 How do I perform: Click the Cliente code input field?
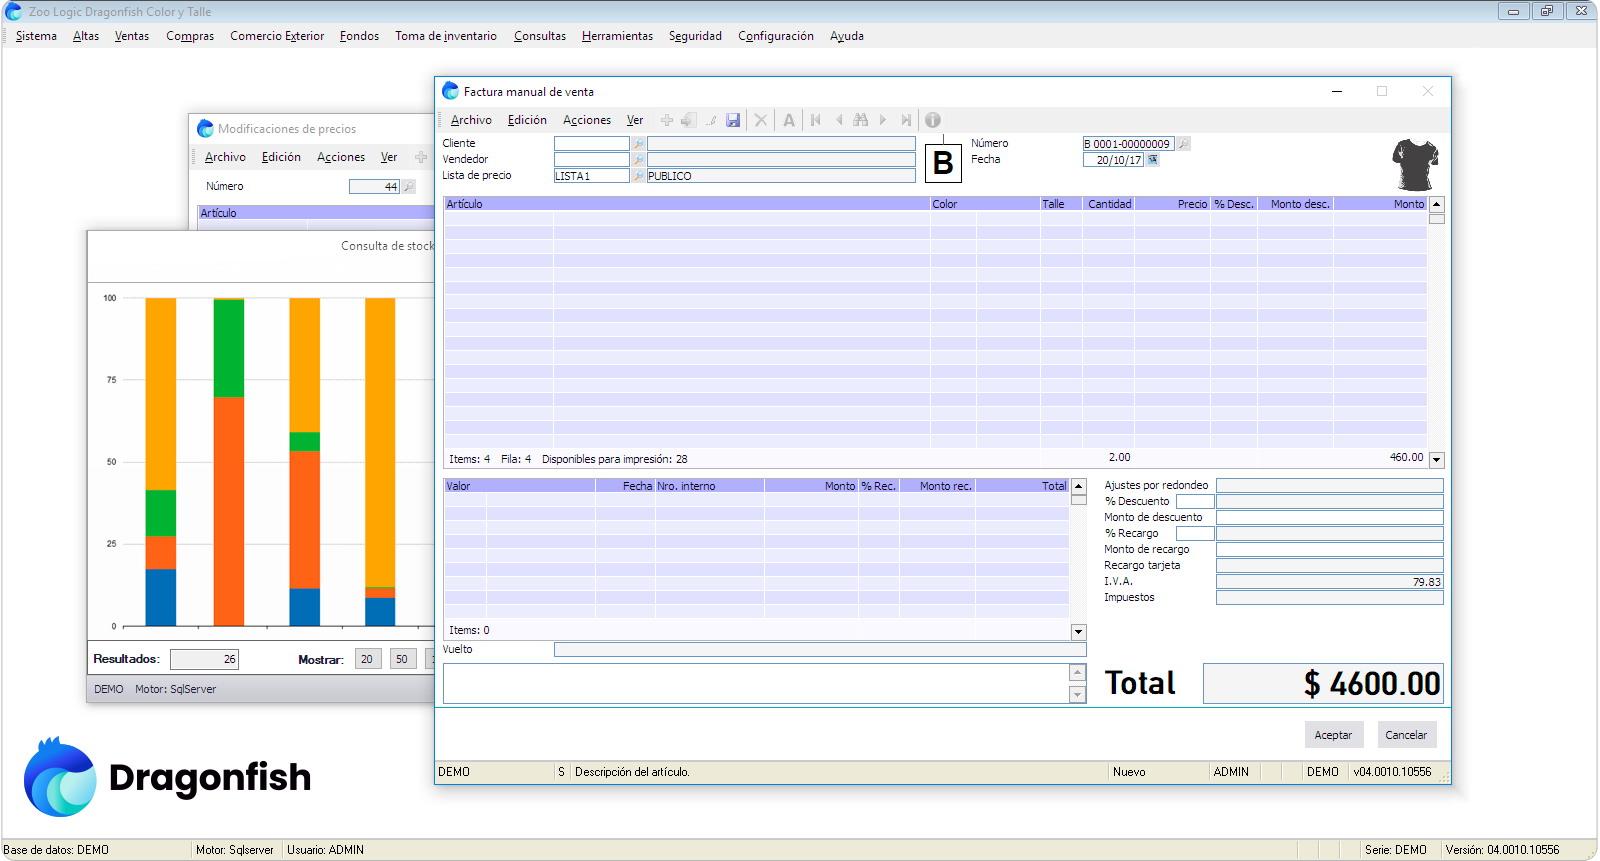(592, 144)
